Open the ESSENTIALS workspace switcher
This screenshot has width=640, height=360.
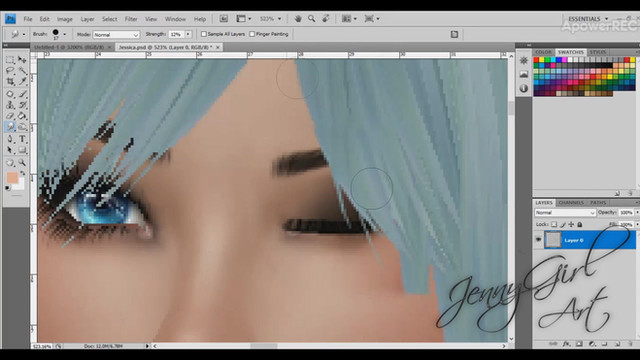click(588, 19)
